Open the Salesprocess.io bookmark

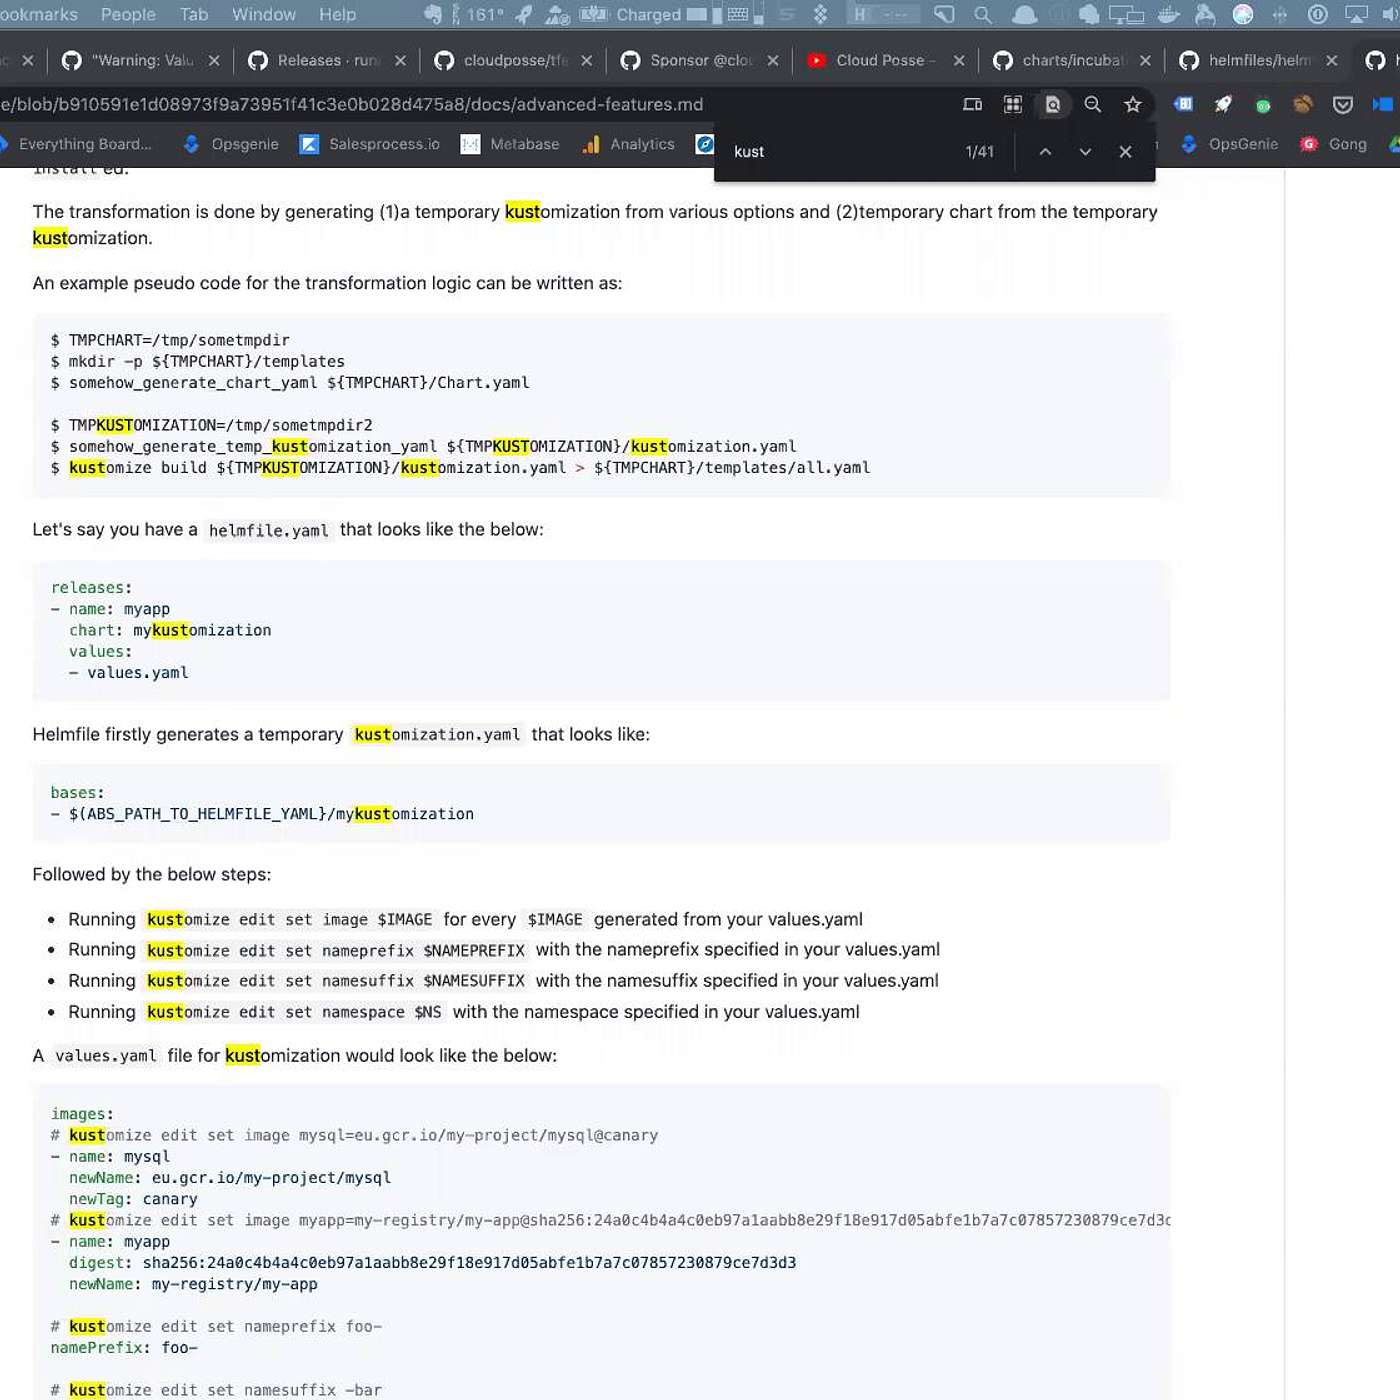370,144
